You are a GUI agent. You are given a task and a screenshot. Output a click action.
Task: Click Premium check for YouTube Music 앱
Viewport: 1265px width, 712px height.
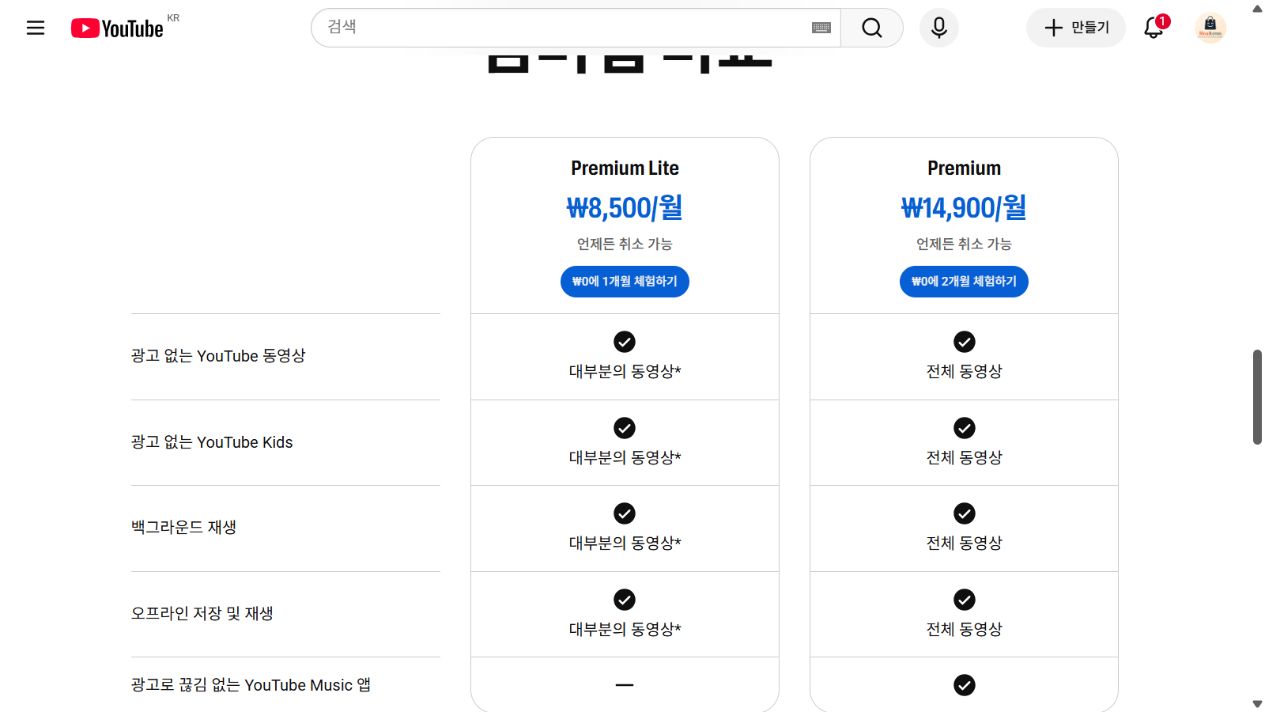pyautogui.click(x=964, y=685)
